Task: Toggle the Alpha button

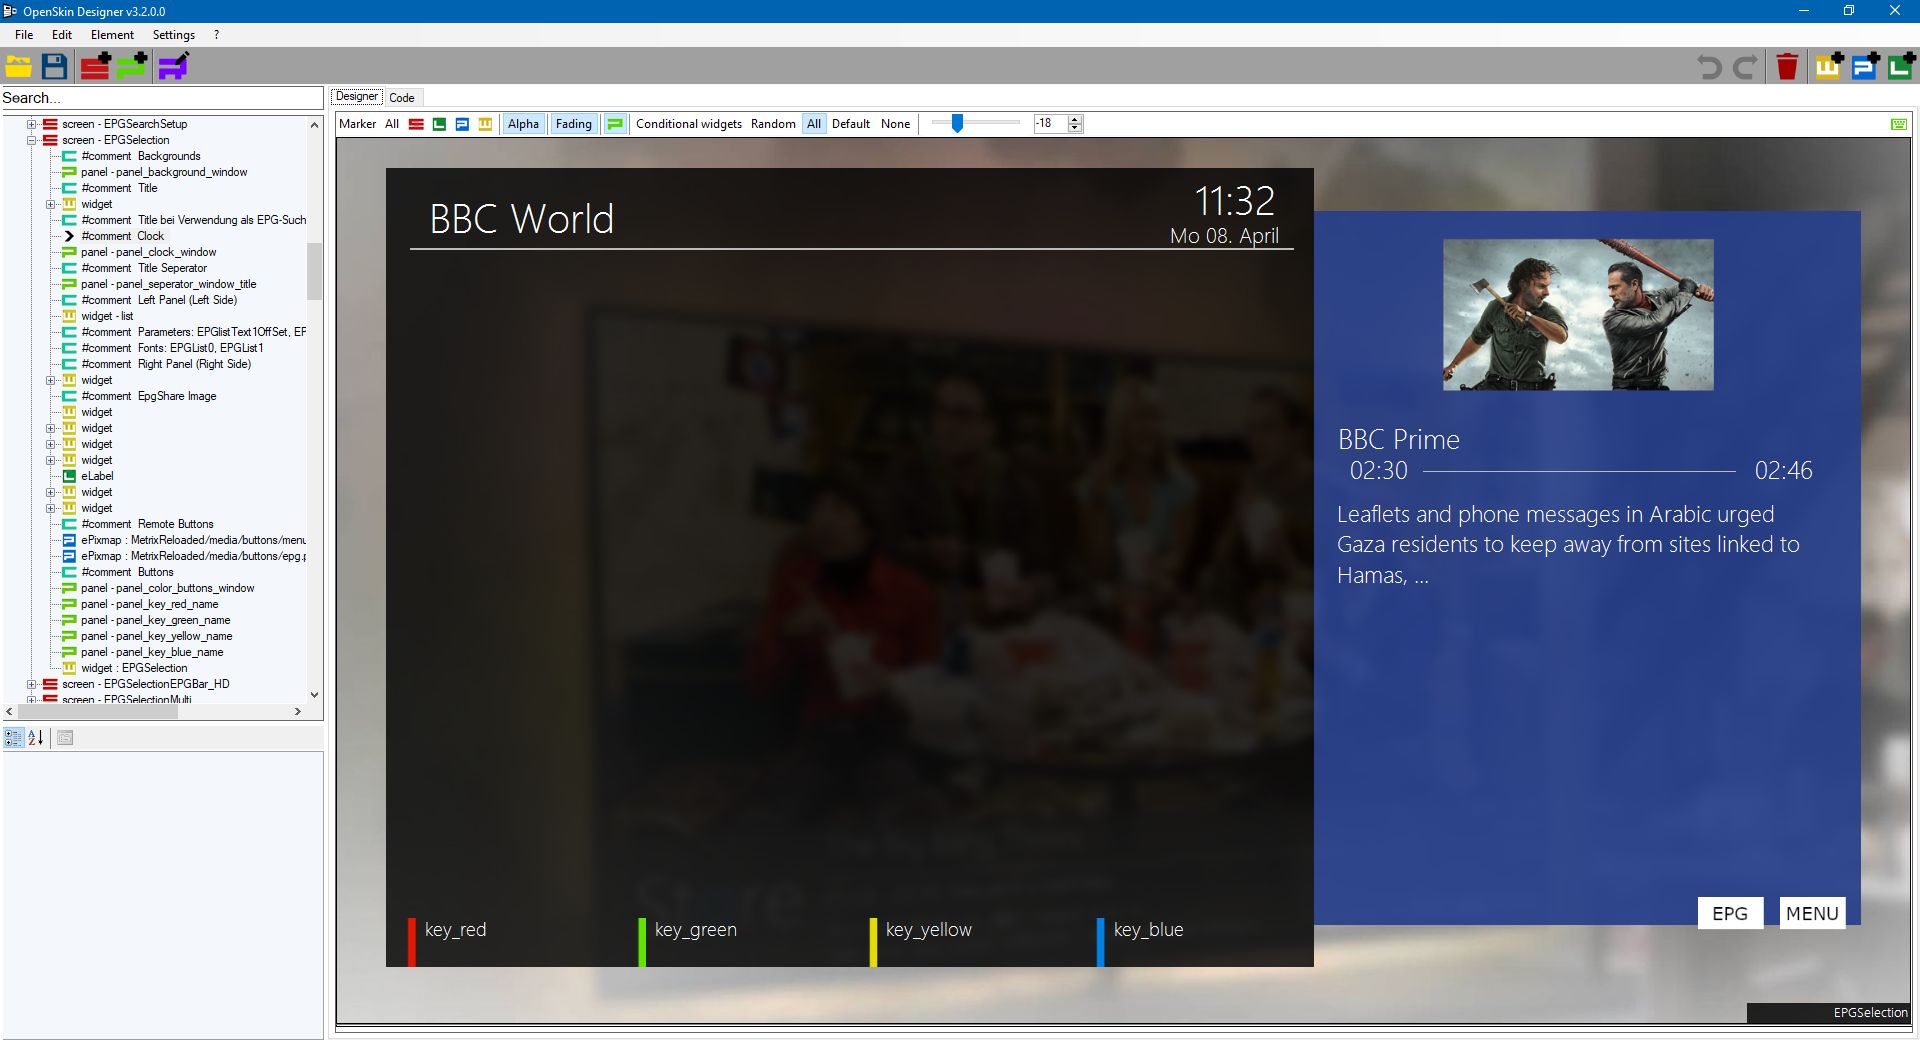Action: pyautogui.click(x=523, y=124)
